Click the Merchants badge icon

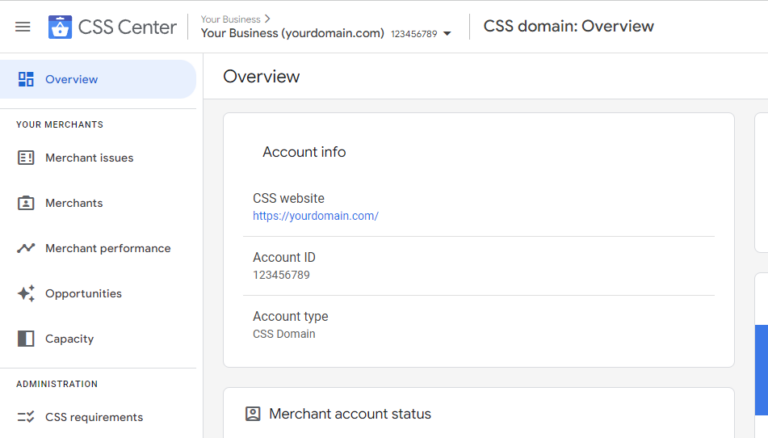(x=26, y=203)
